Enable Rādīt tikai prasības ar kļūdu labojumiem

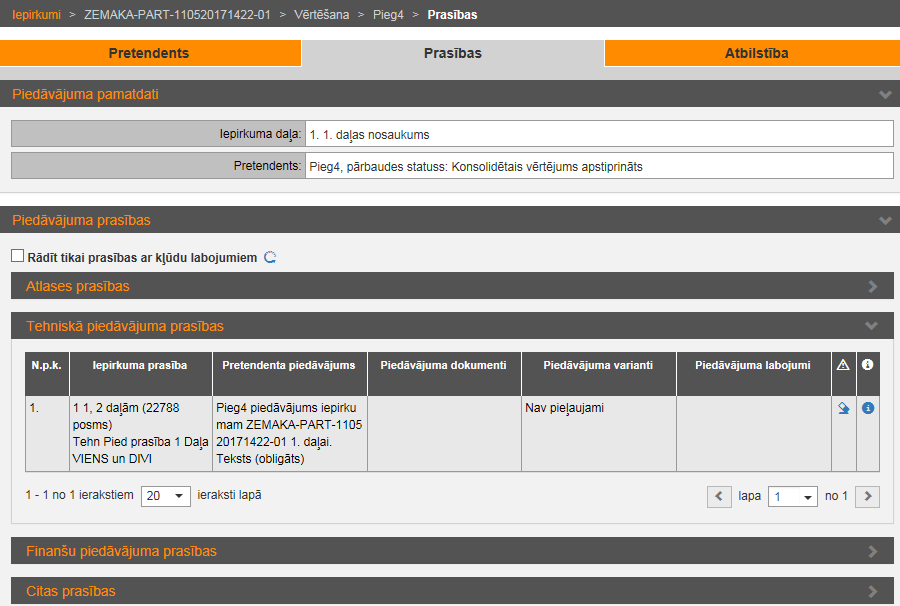(17, 256)
